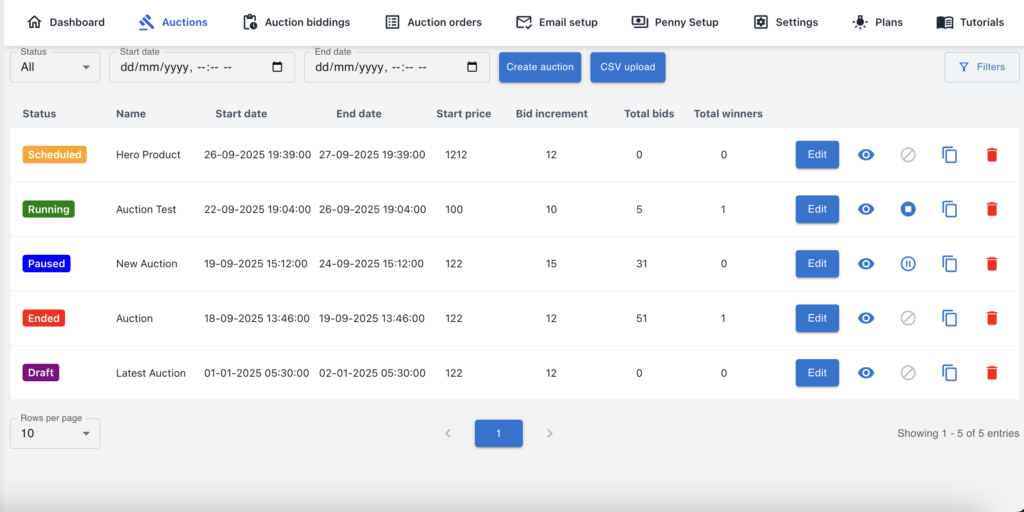The height and width of the screenshot is (512, 1024).
Task: Click the Create auction button
Action: (x=540, y=67)
